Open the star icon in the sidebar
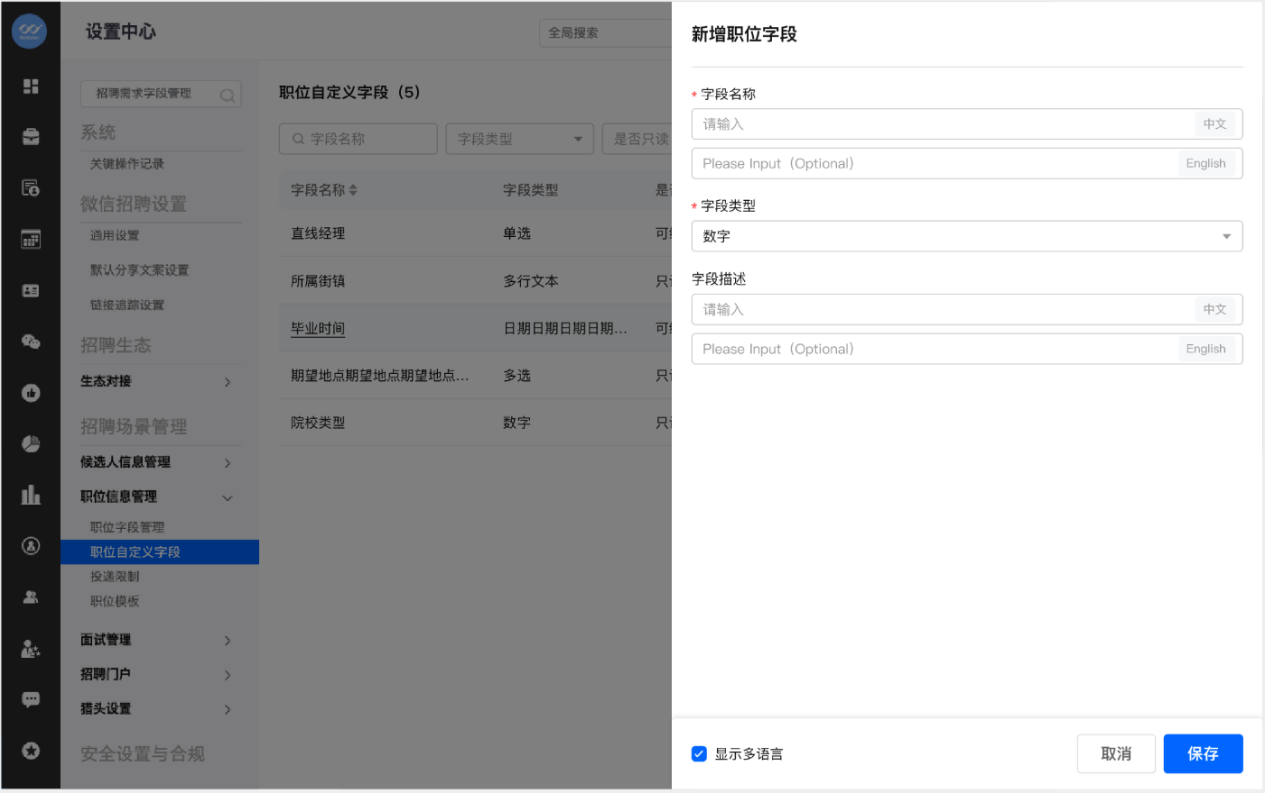Screen dimensions: 1265x793 coord(30,750)
